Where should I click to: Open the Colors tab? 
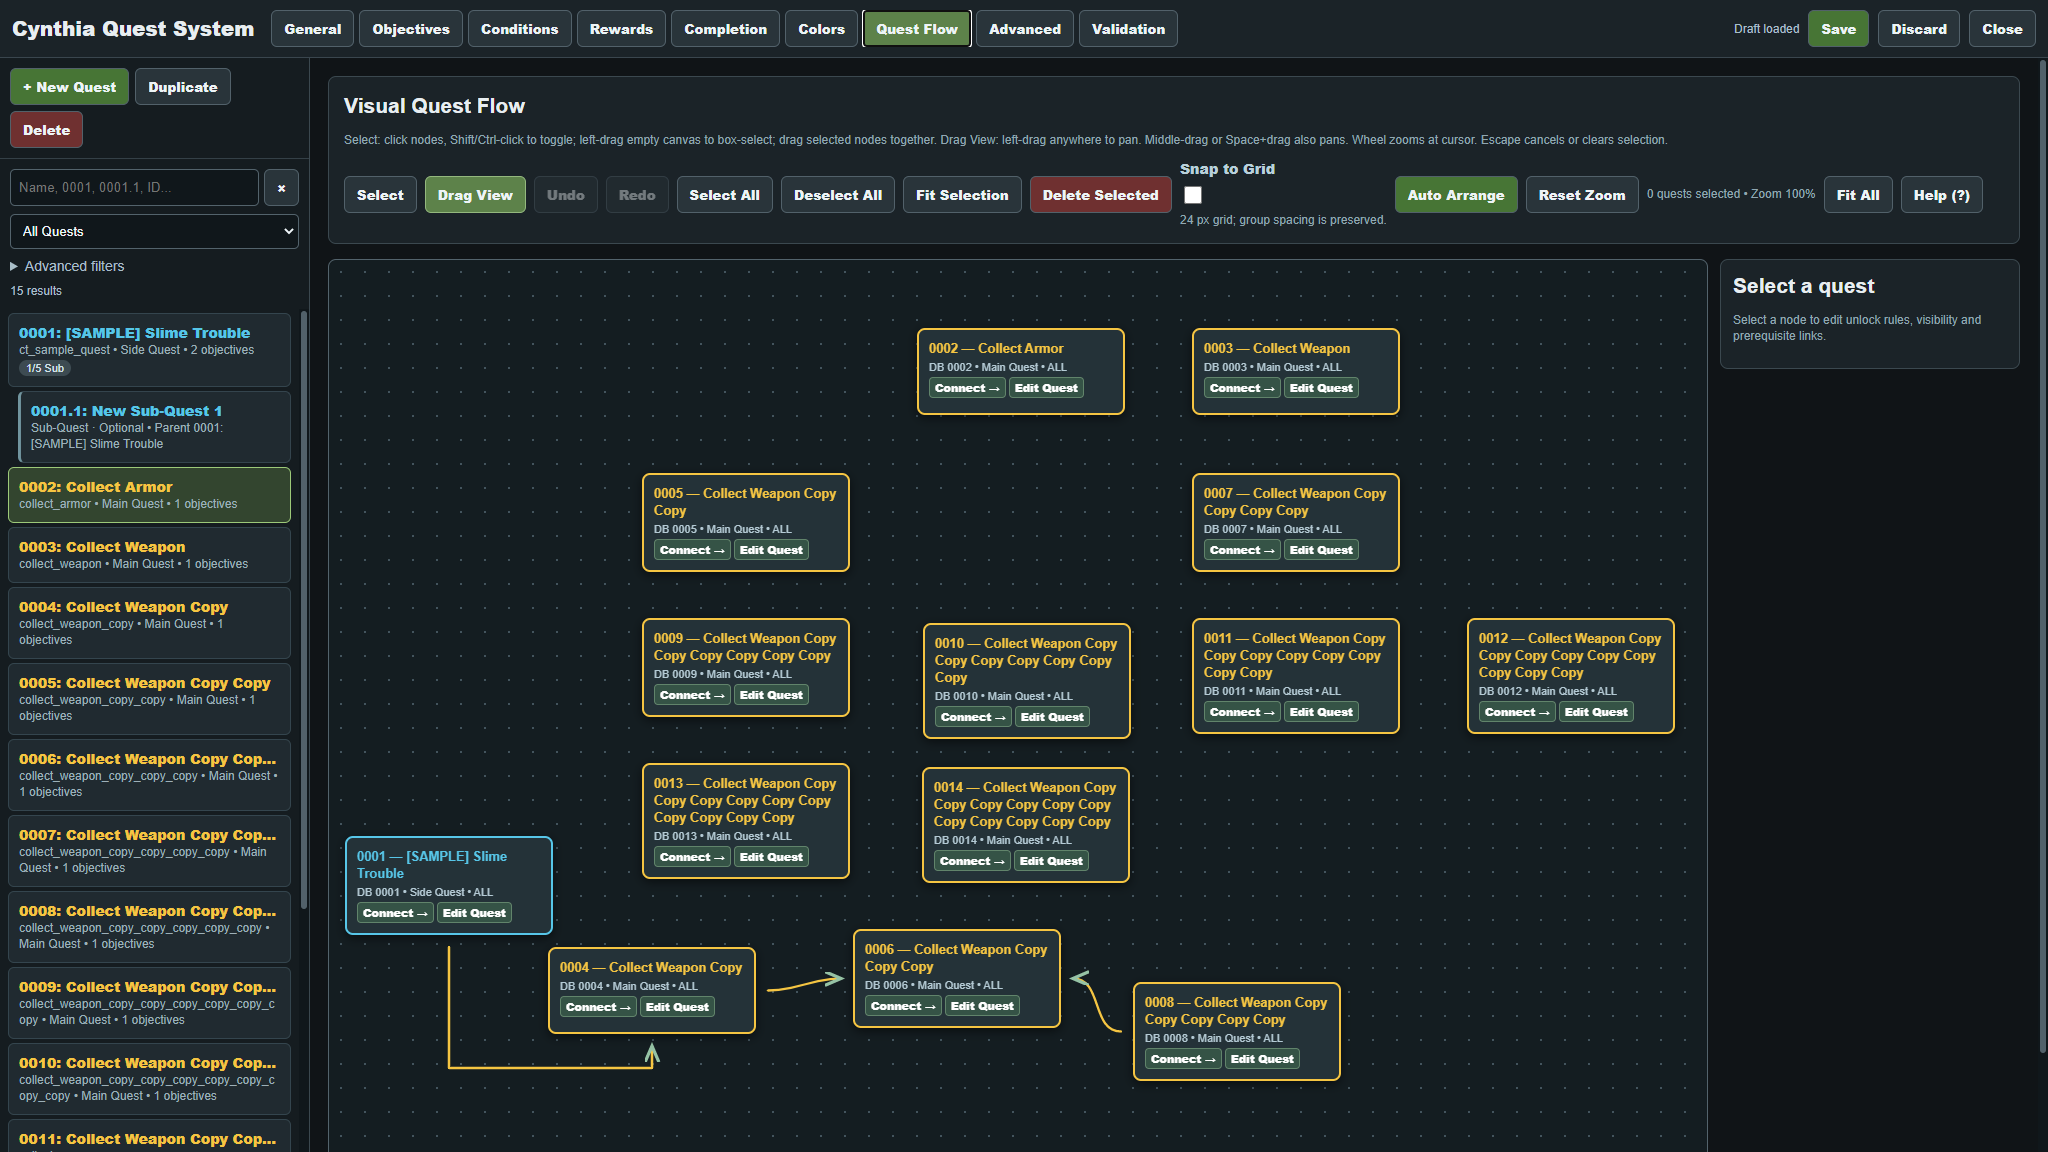[x=821, y=29]
